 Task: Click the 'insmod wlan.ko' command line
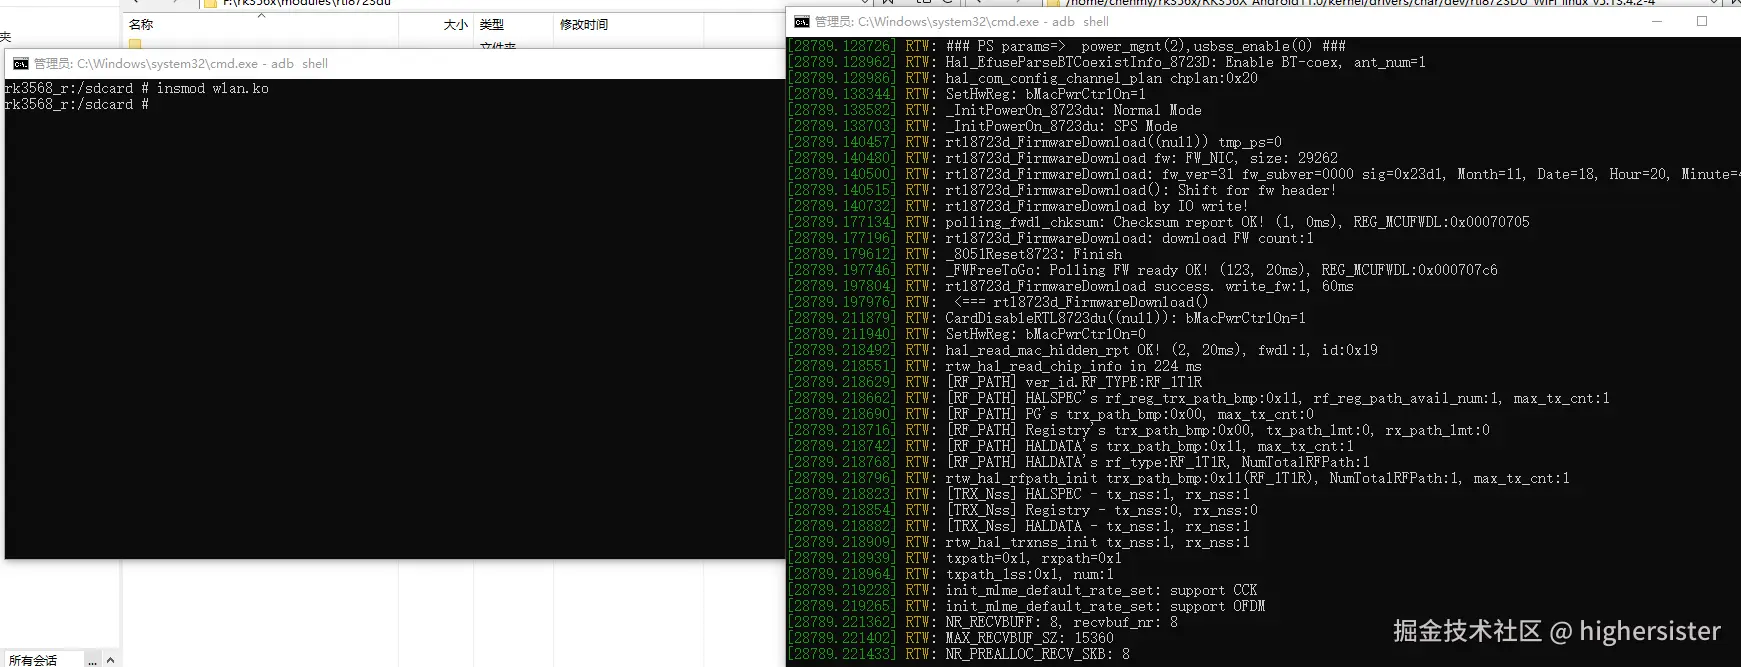click(137, 88)
